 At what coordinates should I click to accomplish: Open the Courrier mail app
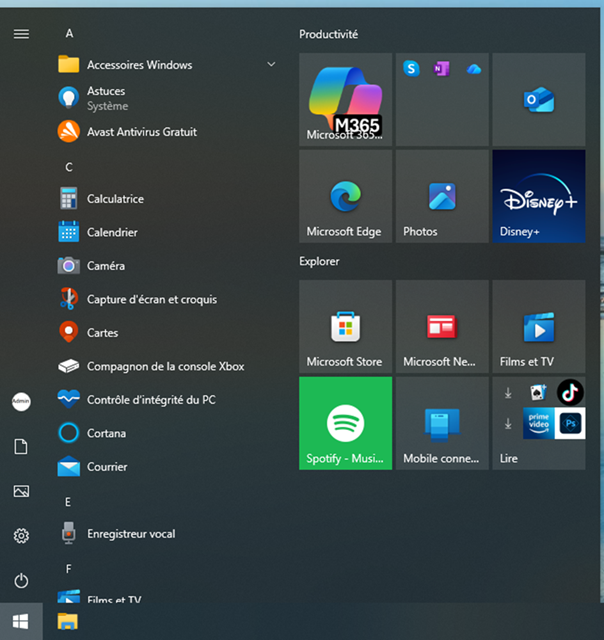coord(167,467)
